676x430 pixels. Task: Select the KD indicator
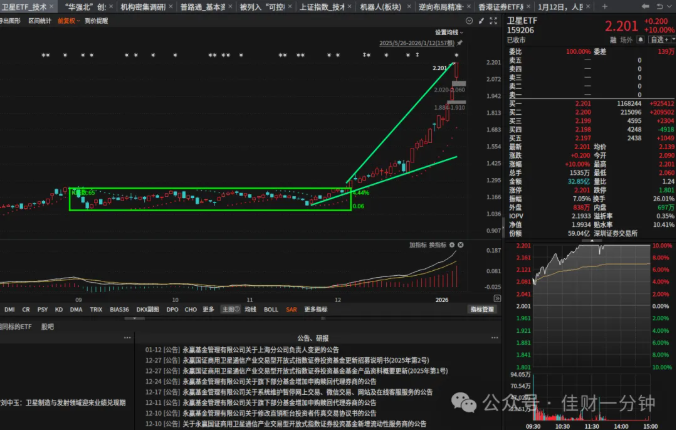(59, 310)
